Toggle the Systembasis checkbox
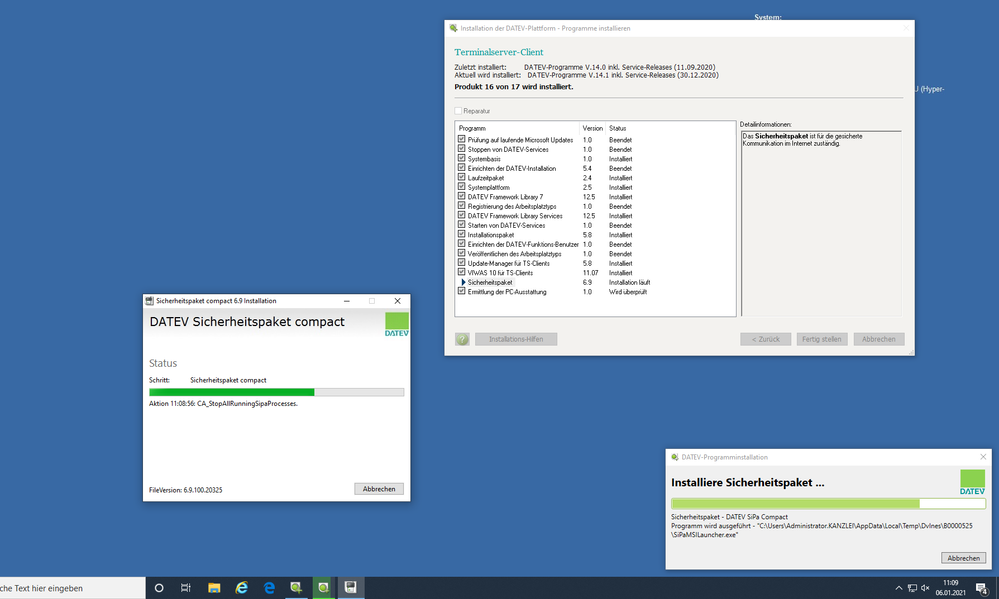Viewport: 999px width, 599px height. [x=461, y=159]
